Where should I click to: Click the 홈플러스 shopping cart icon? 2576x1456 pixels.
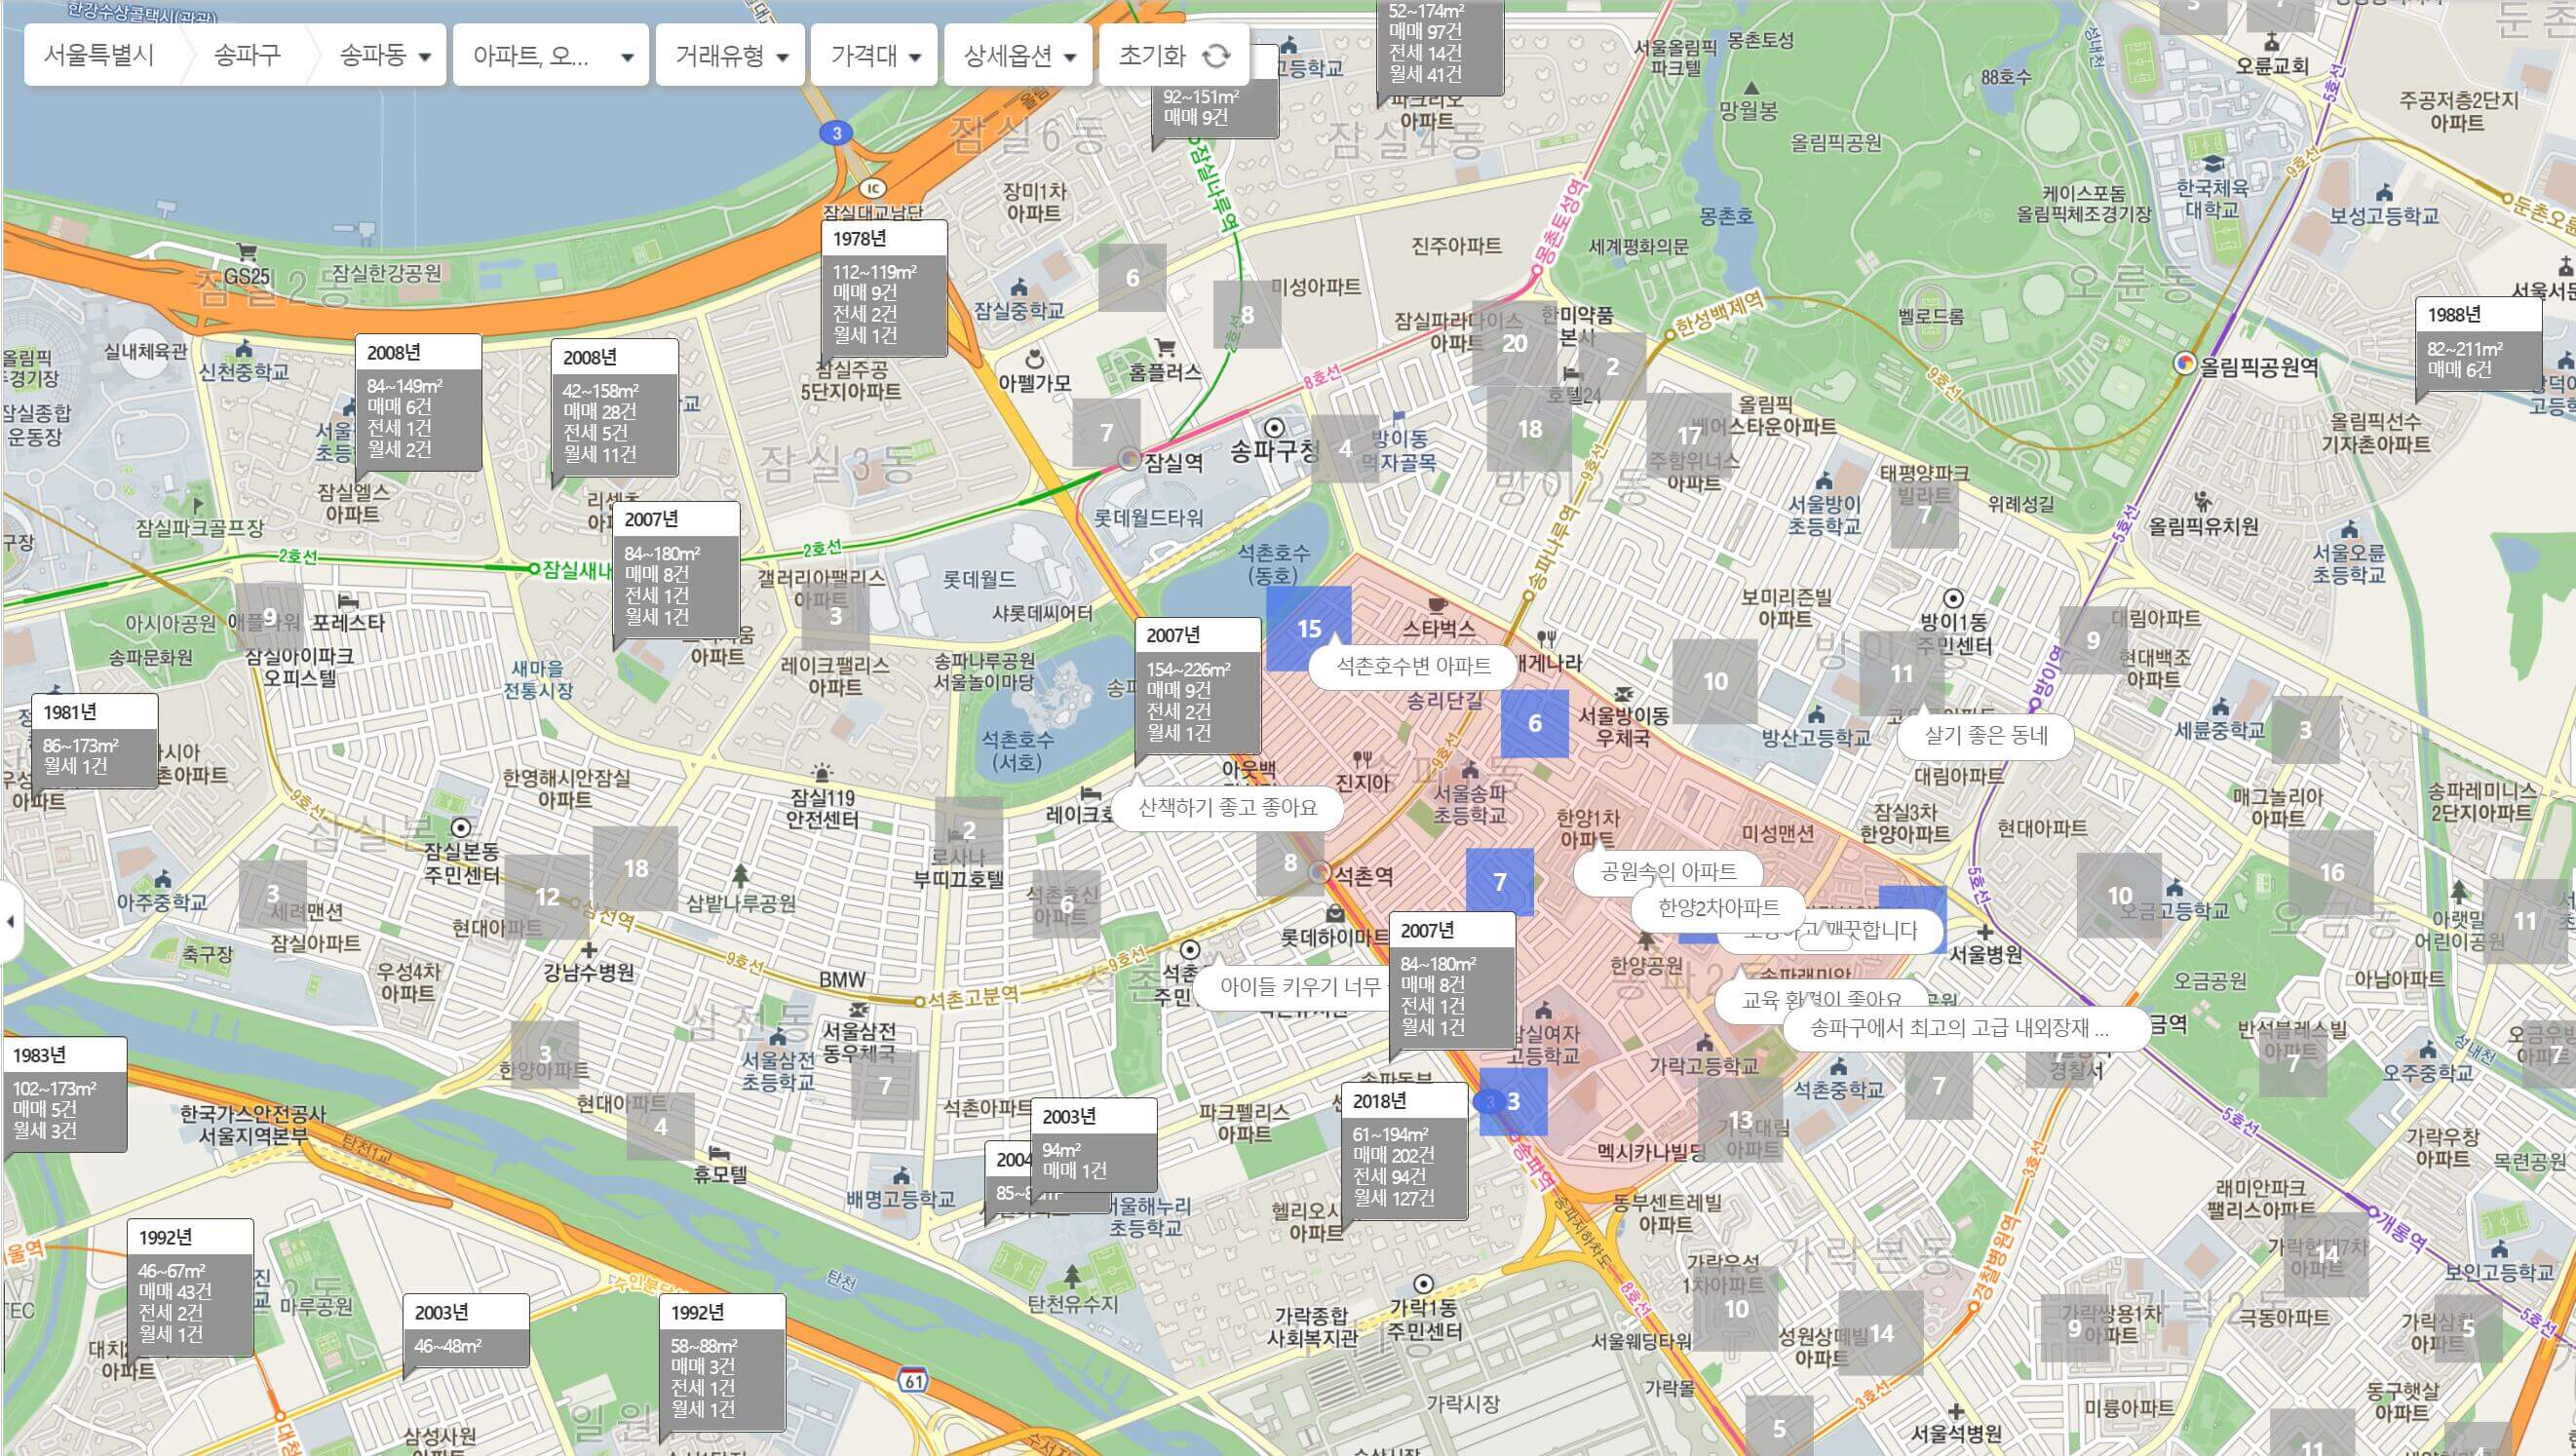1165,347
